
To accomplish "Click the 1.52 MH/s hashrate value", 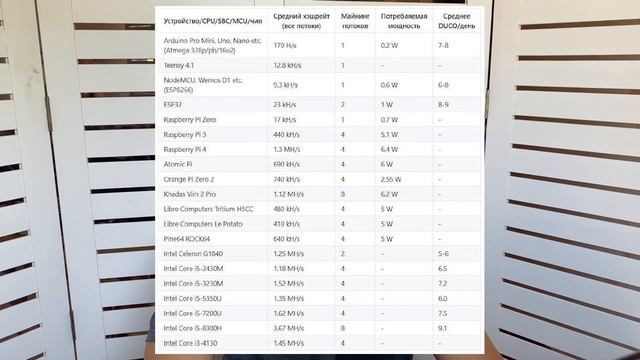I will pyautogui.click(x=289, y=283).
